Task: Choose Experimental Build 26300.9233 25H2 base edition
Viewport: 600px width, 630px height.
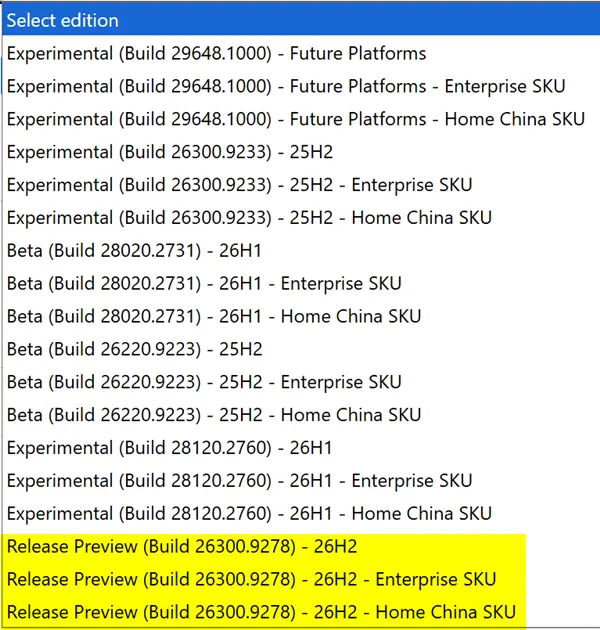Action: [x=301, y=152]
